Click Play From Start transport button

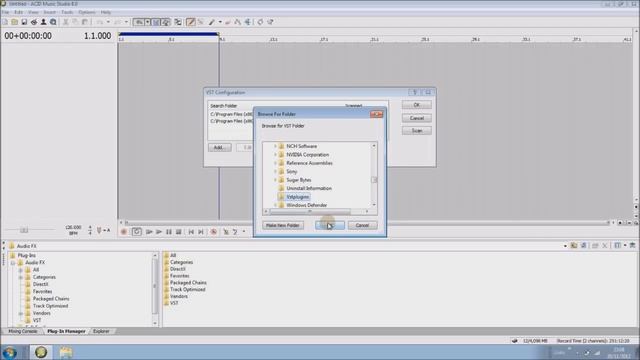(149, 232)
